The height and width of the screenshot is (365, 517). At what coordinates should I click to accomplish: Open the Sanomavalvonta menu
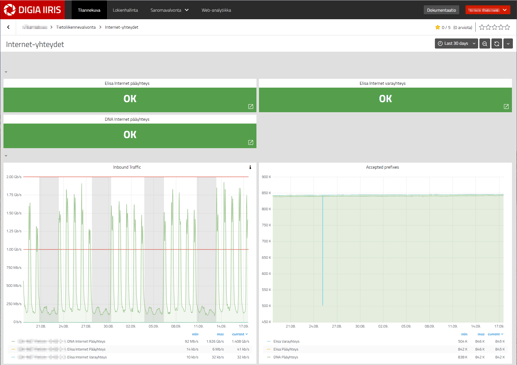(x=169, y=10)
